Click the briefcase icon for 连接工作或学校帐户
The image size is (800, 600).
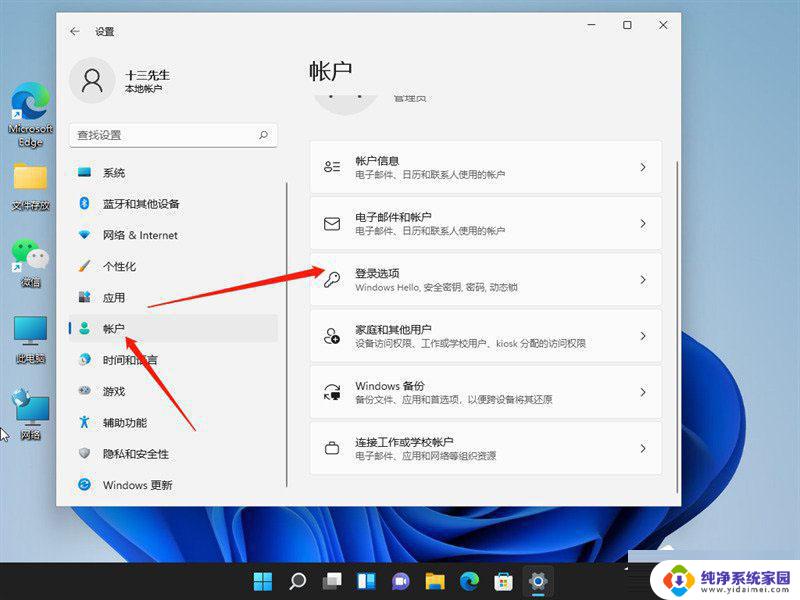click(332, 448)
